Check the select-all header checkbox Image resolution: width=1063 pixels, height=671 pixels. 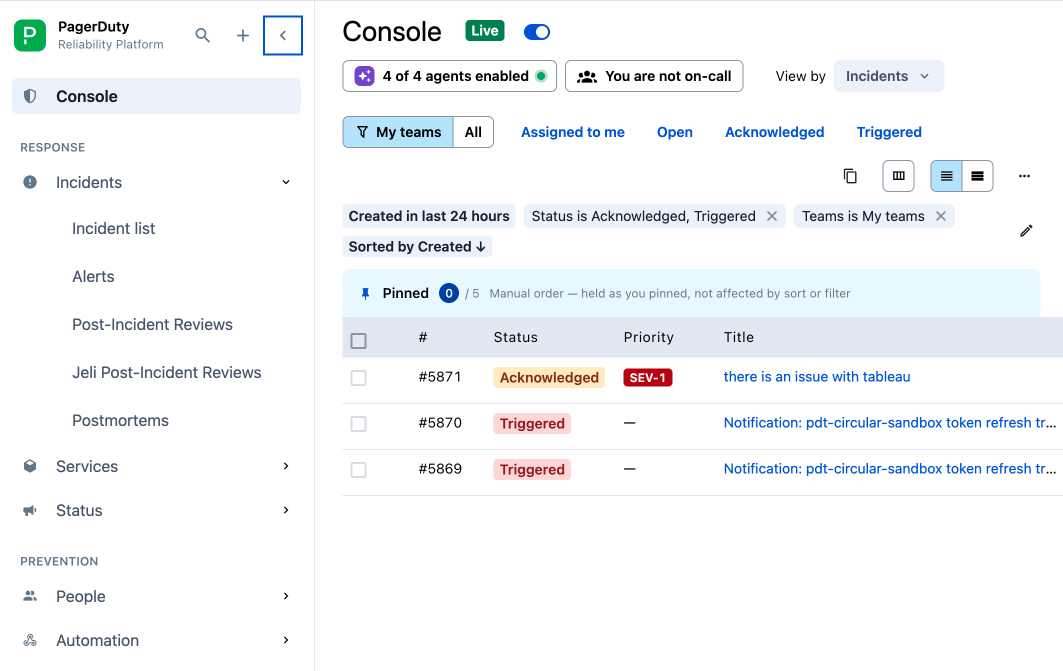point(359,340)
